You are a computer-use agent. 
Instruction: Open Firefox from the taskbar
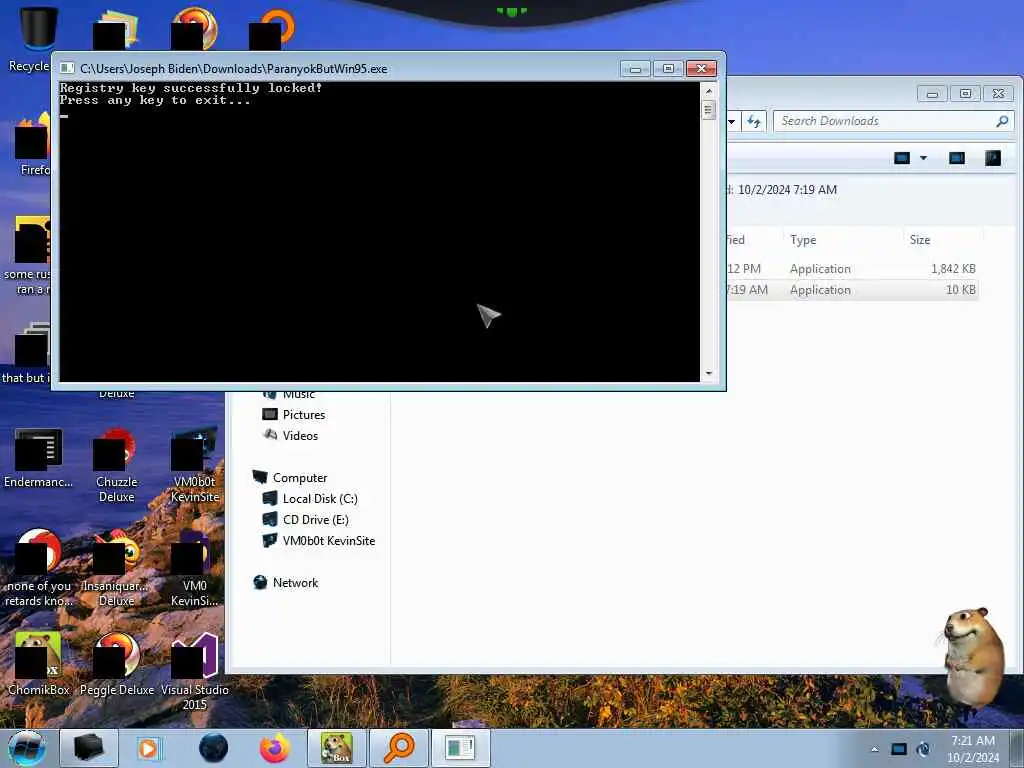tap(275, 748)
